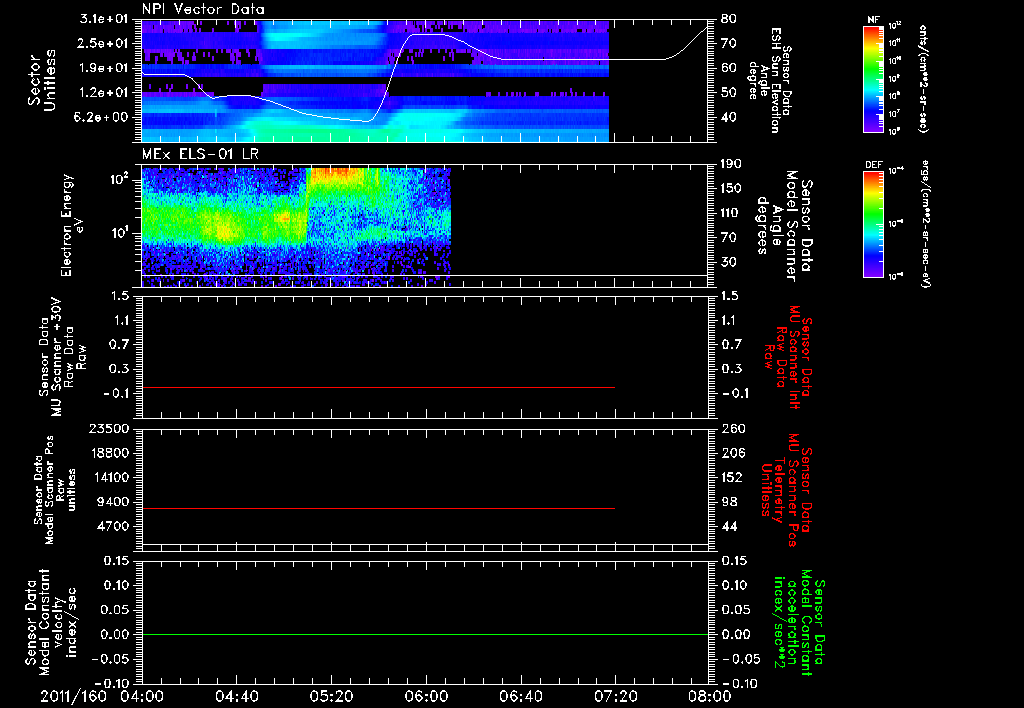Viewport: 1024px width, 708px height.
Task: Select the "60" Sun elevation tick label
Action: (x=729, y=68)
